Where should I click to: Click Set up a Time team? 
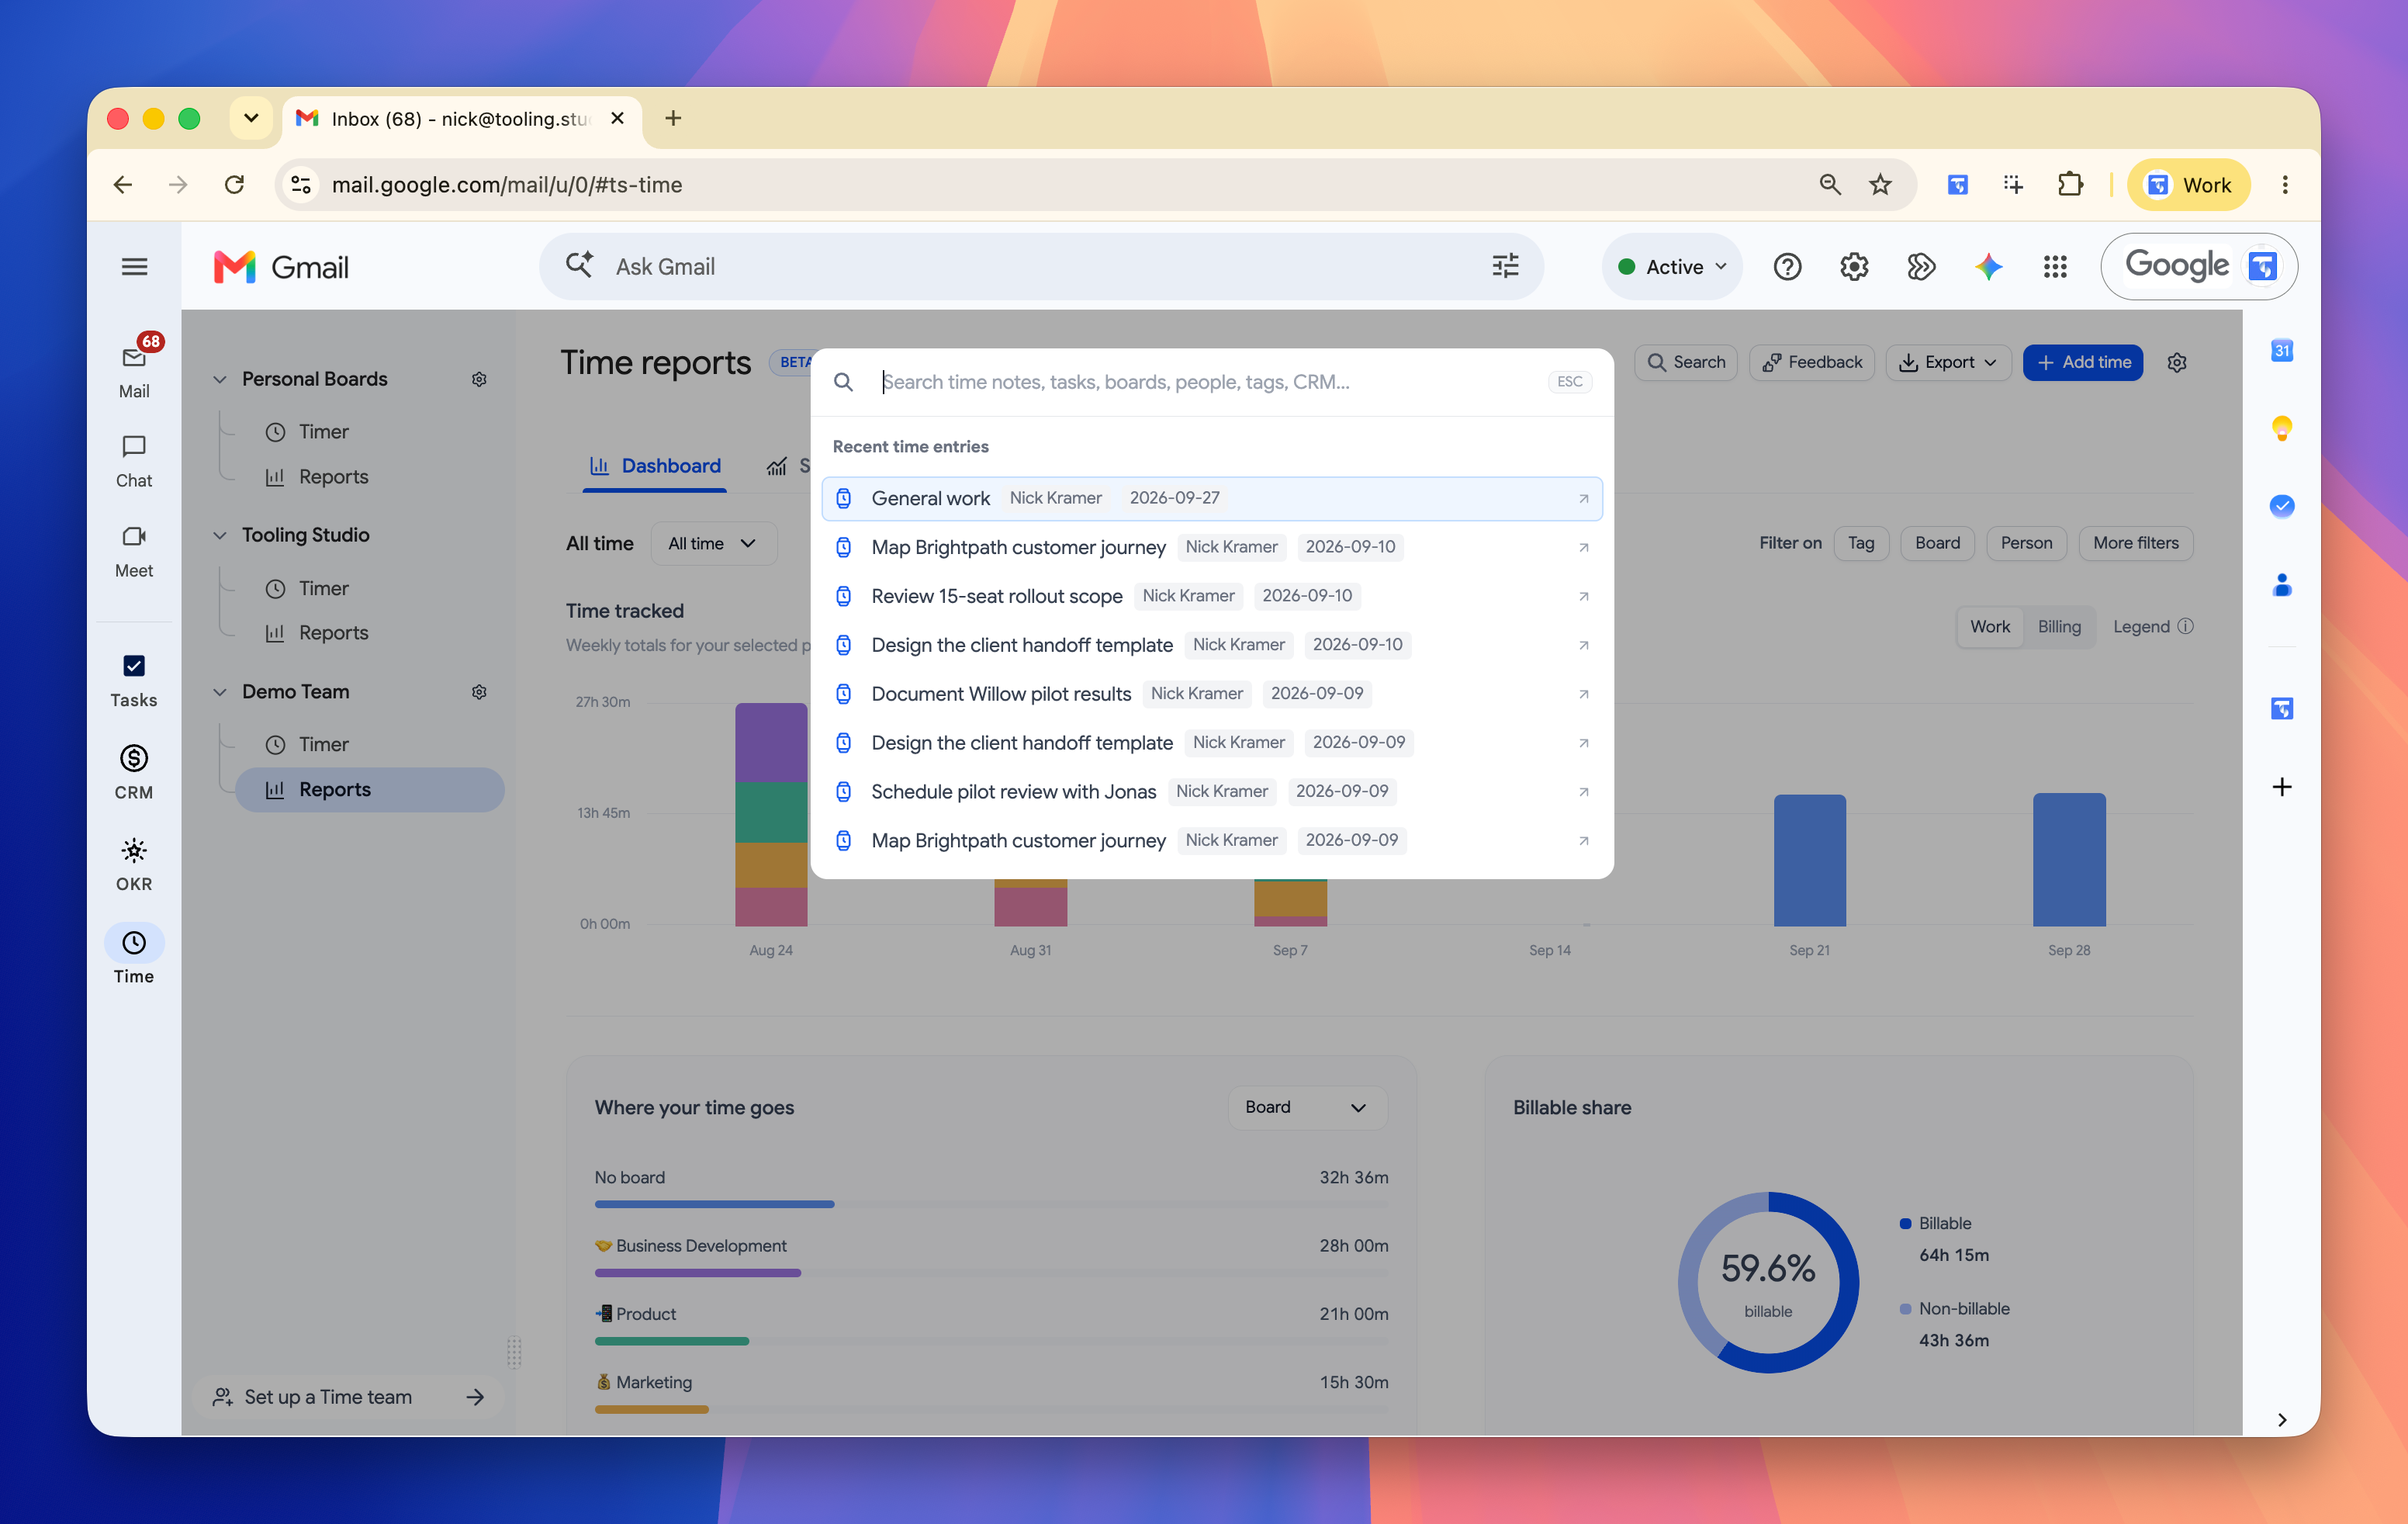(348, 1397)
